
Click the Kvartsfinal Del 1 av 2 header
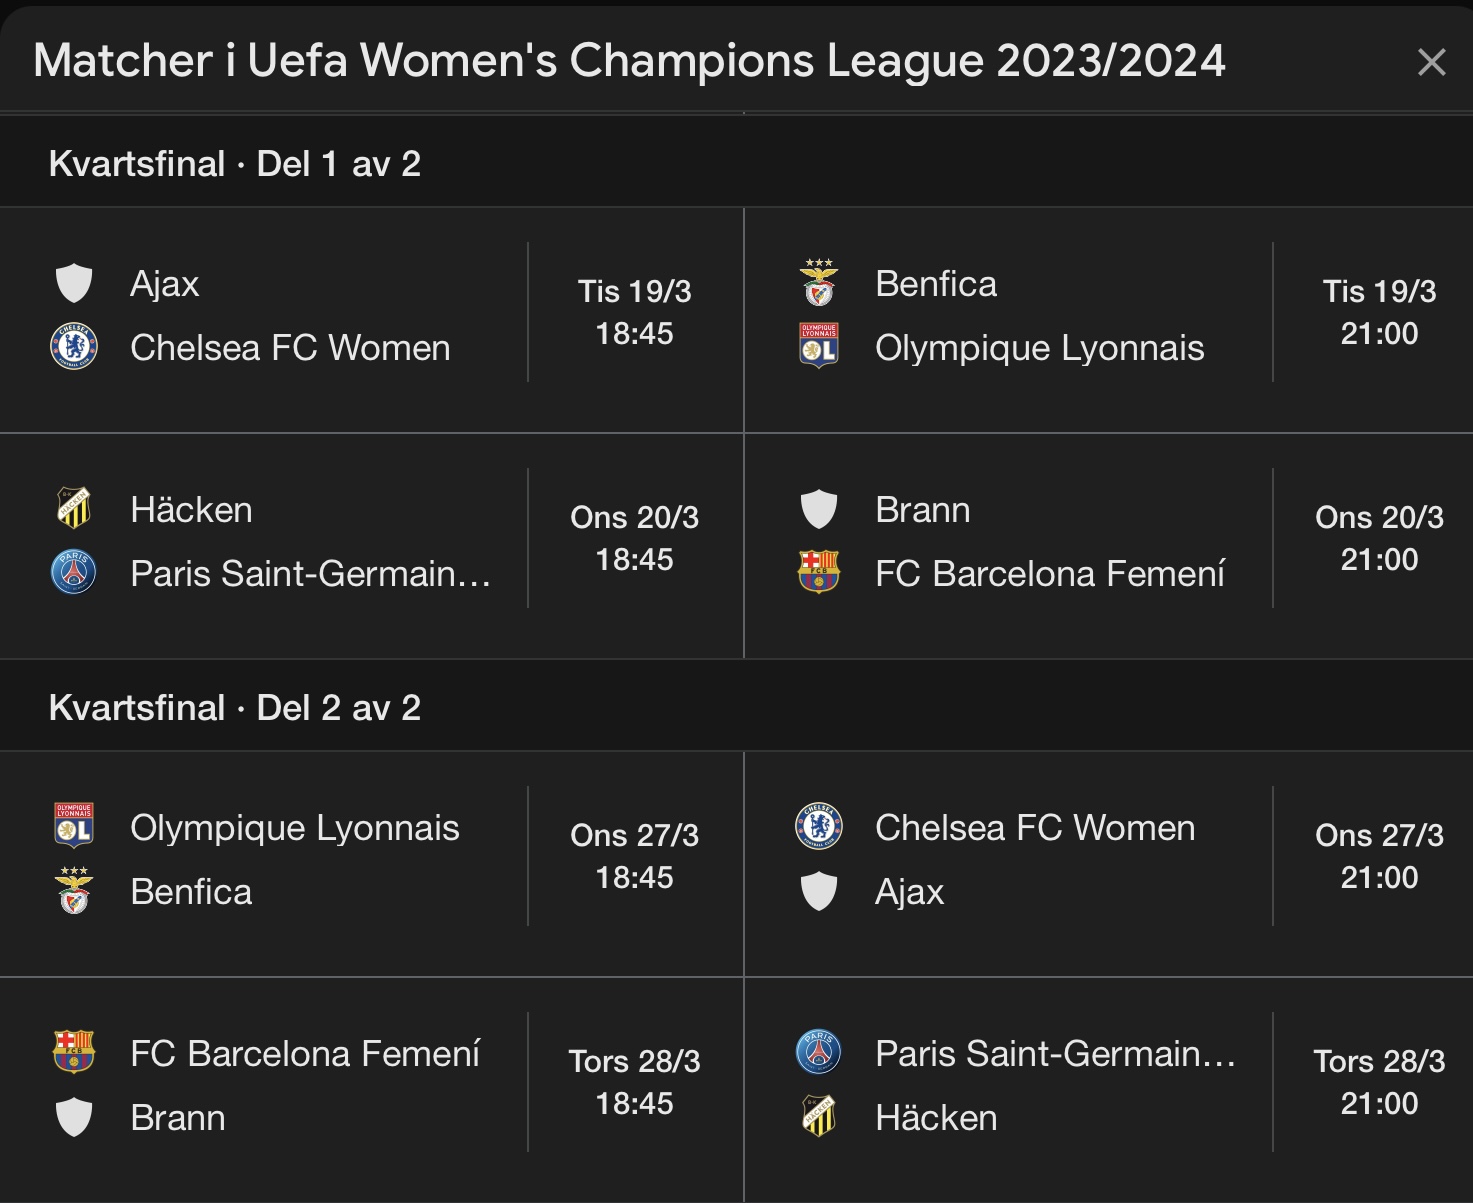(x=235, y=164)
